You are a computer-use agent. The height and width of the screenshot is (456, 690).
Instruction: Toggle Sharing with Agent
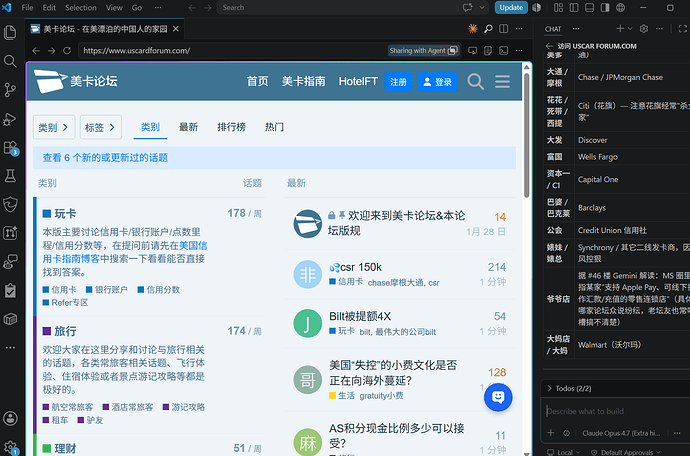click(x=423, y=51)
